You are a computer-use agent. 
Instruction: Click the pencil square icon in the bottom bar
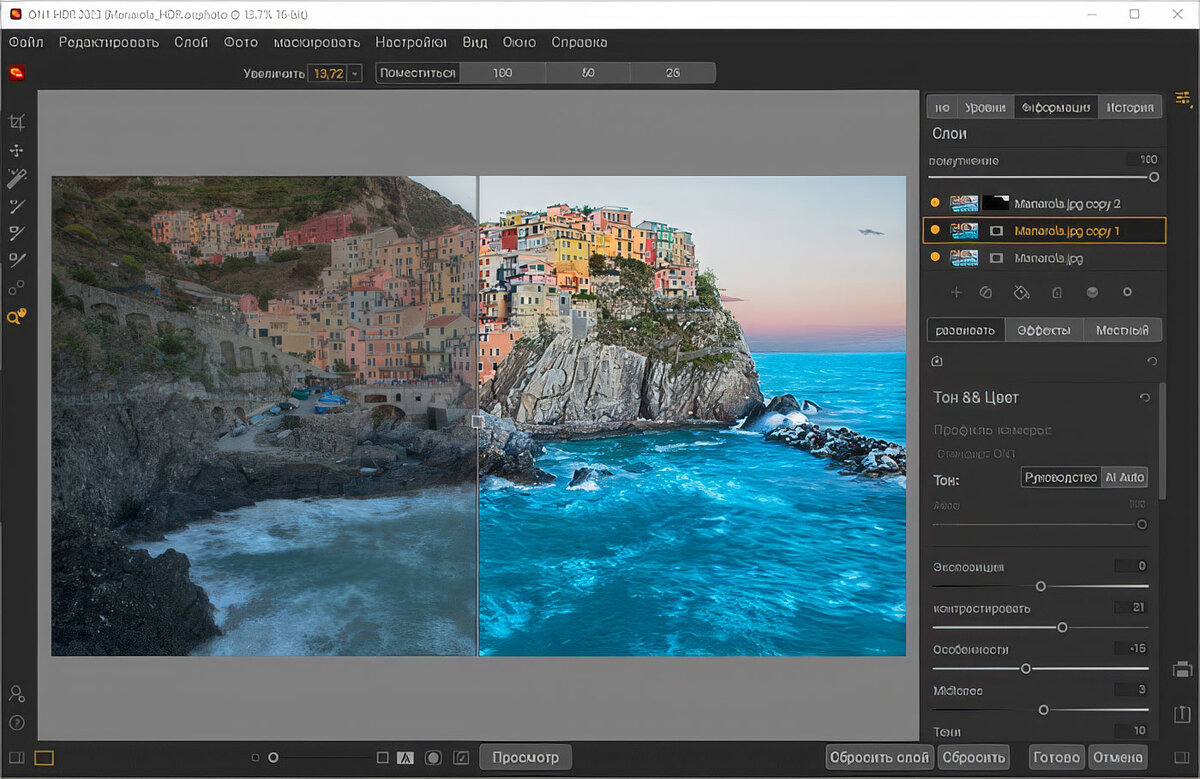click(461, 757)
